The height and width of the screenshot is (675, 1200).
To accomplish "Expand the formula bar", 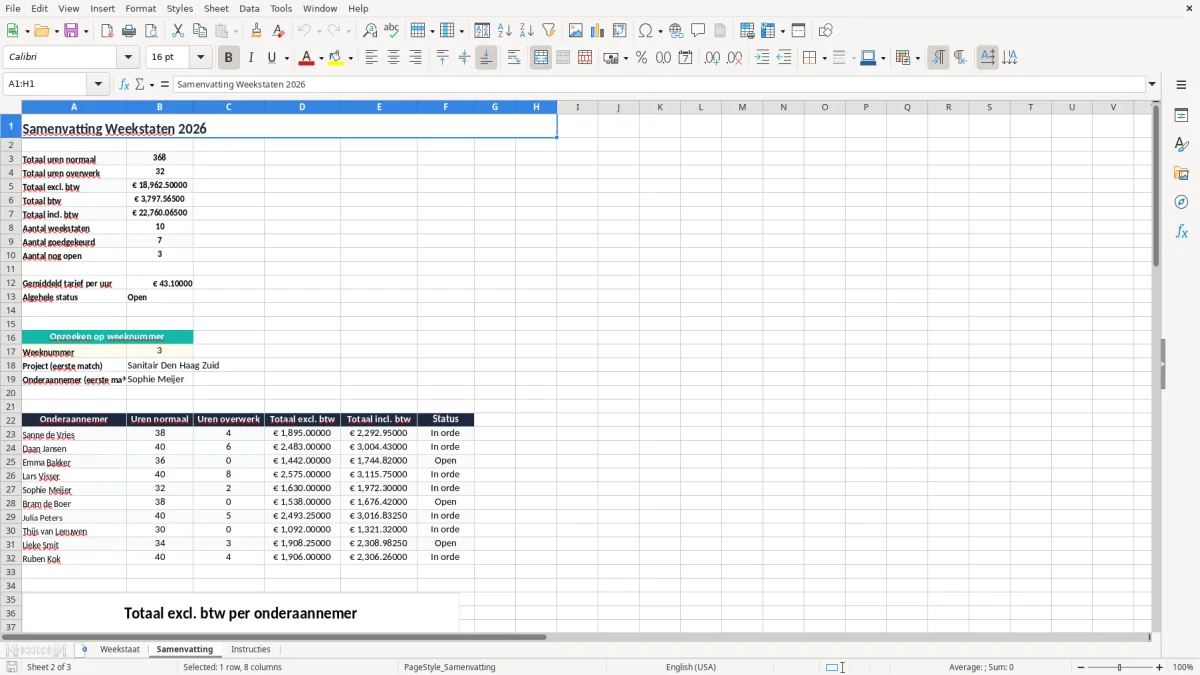I will coord(1152,84).
